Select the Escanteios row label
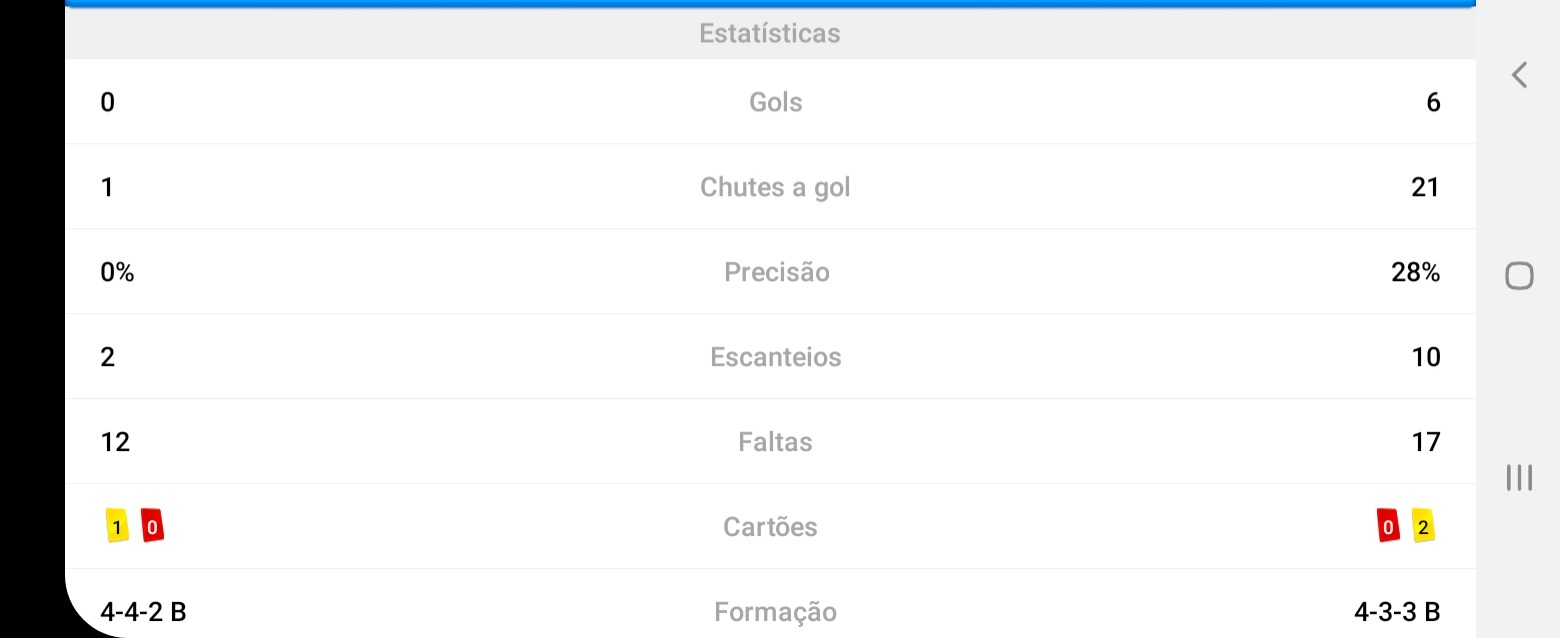The width and height of the screenshot is (1560, 638). (776, 357)
